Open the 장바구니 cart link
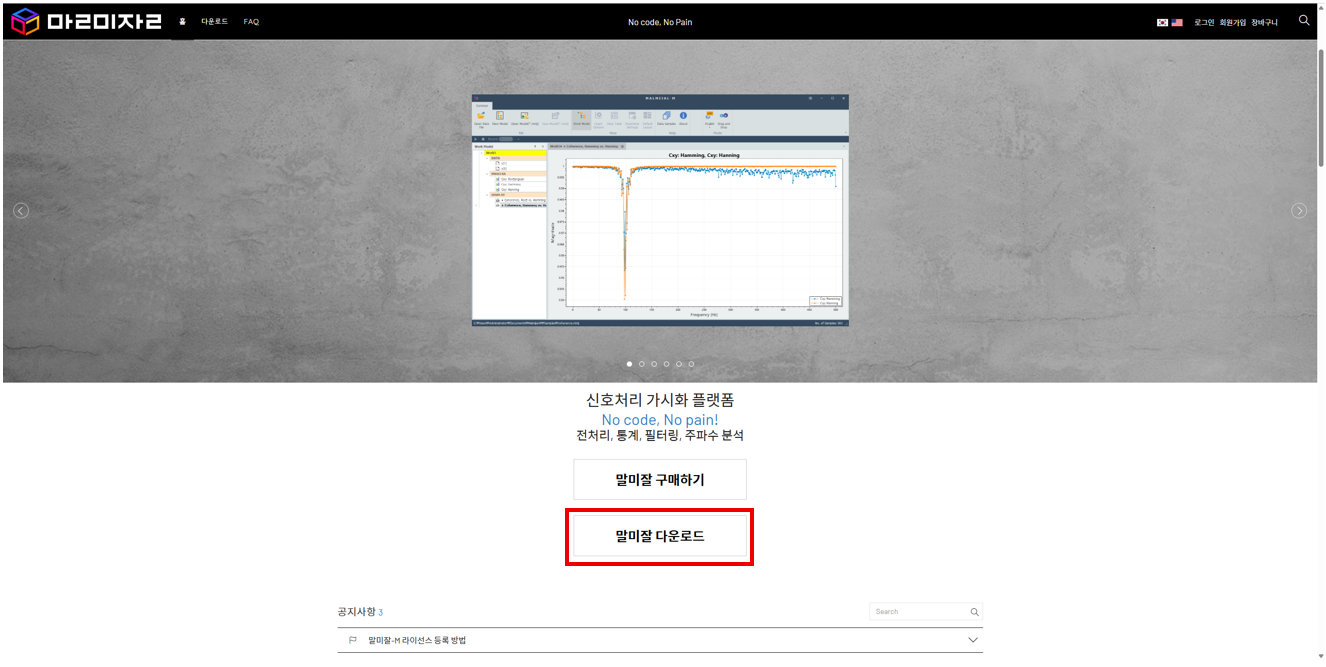The image size is (1326, 667). [1264, 22]
